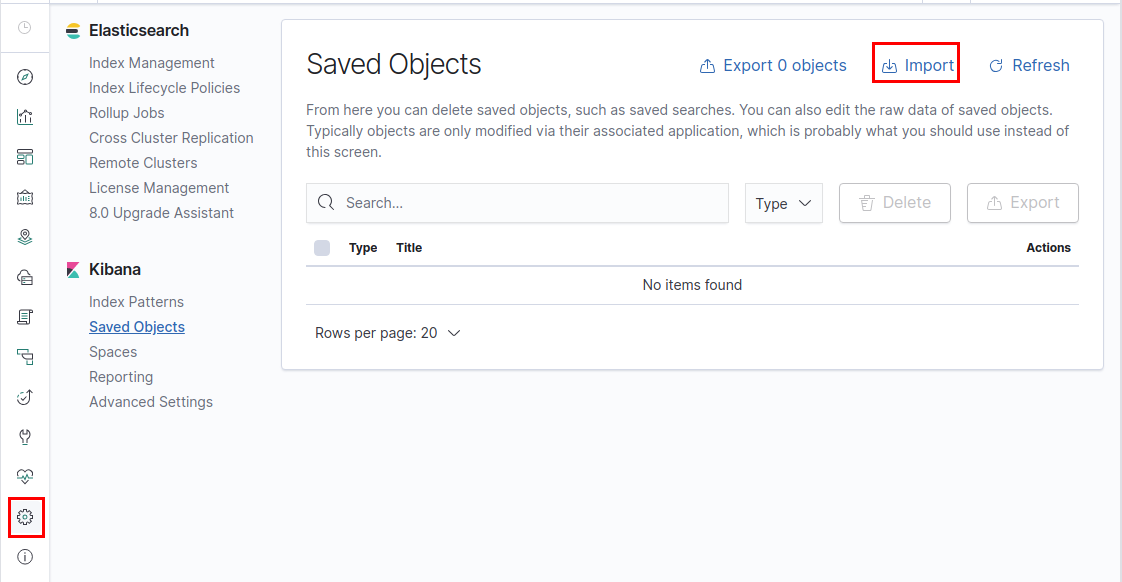Open Machine Learning icon in sidebar
Image resolution: width=1122 pixels, height=582 pixels.
[x=24, y=277]
